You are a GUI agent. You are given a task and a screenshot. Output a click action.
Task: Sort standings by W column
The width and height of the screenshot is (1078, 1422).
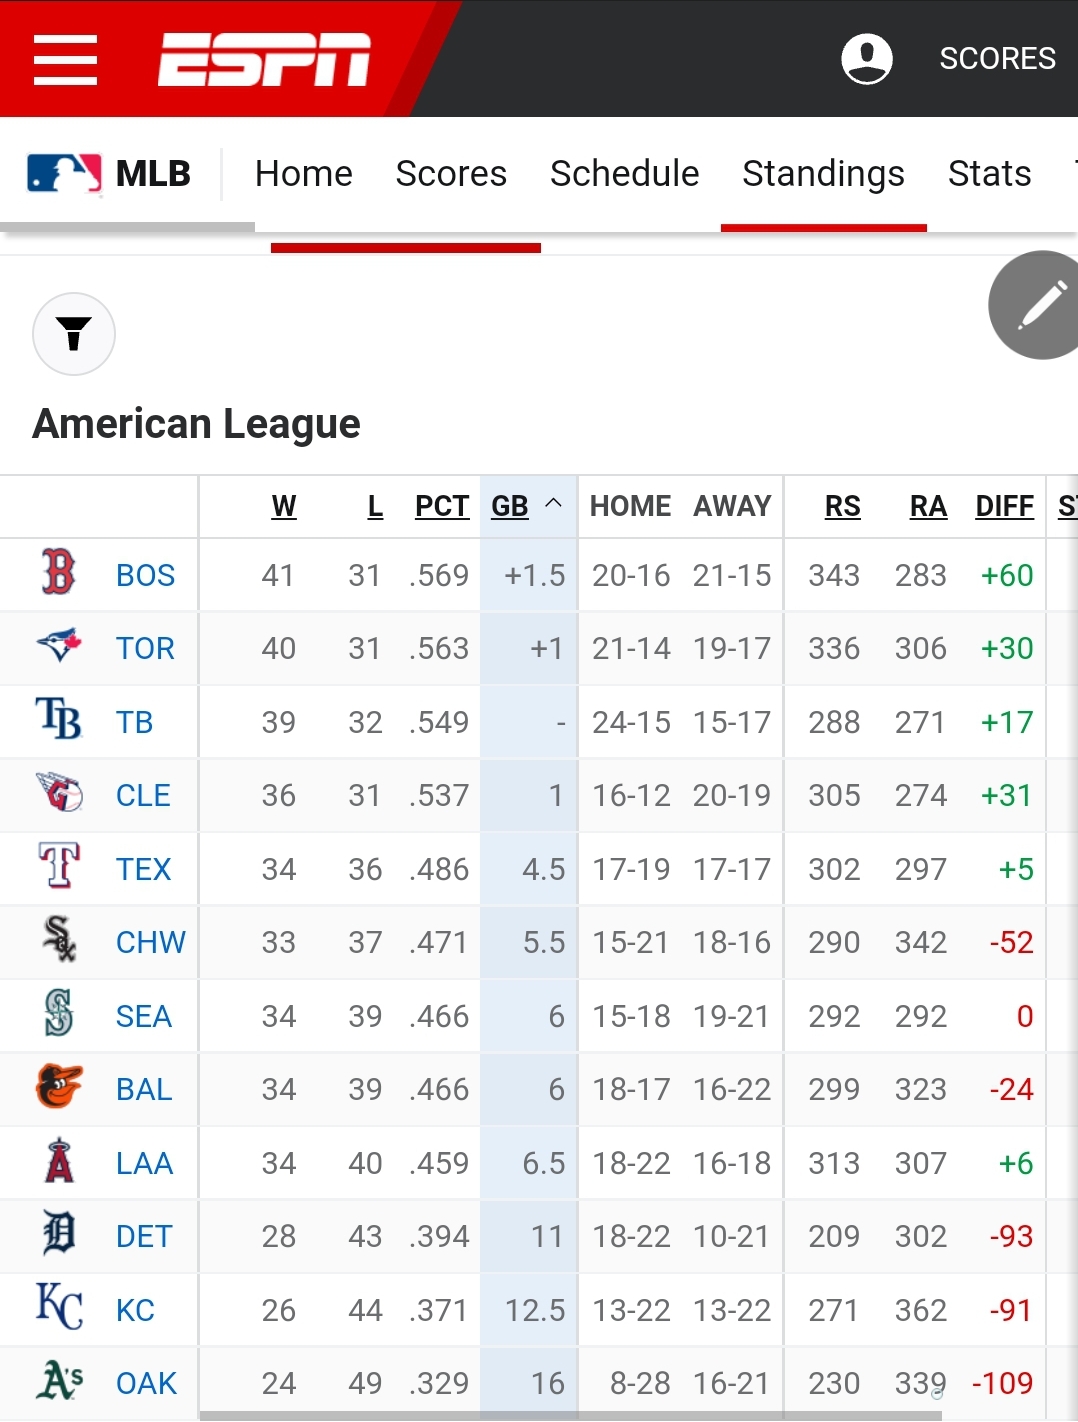click(x=284, y=506)
